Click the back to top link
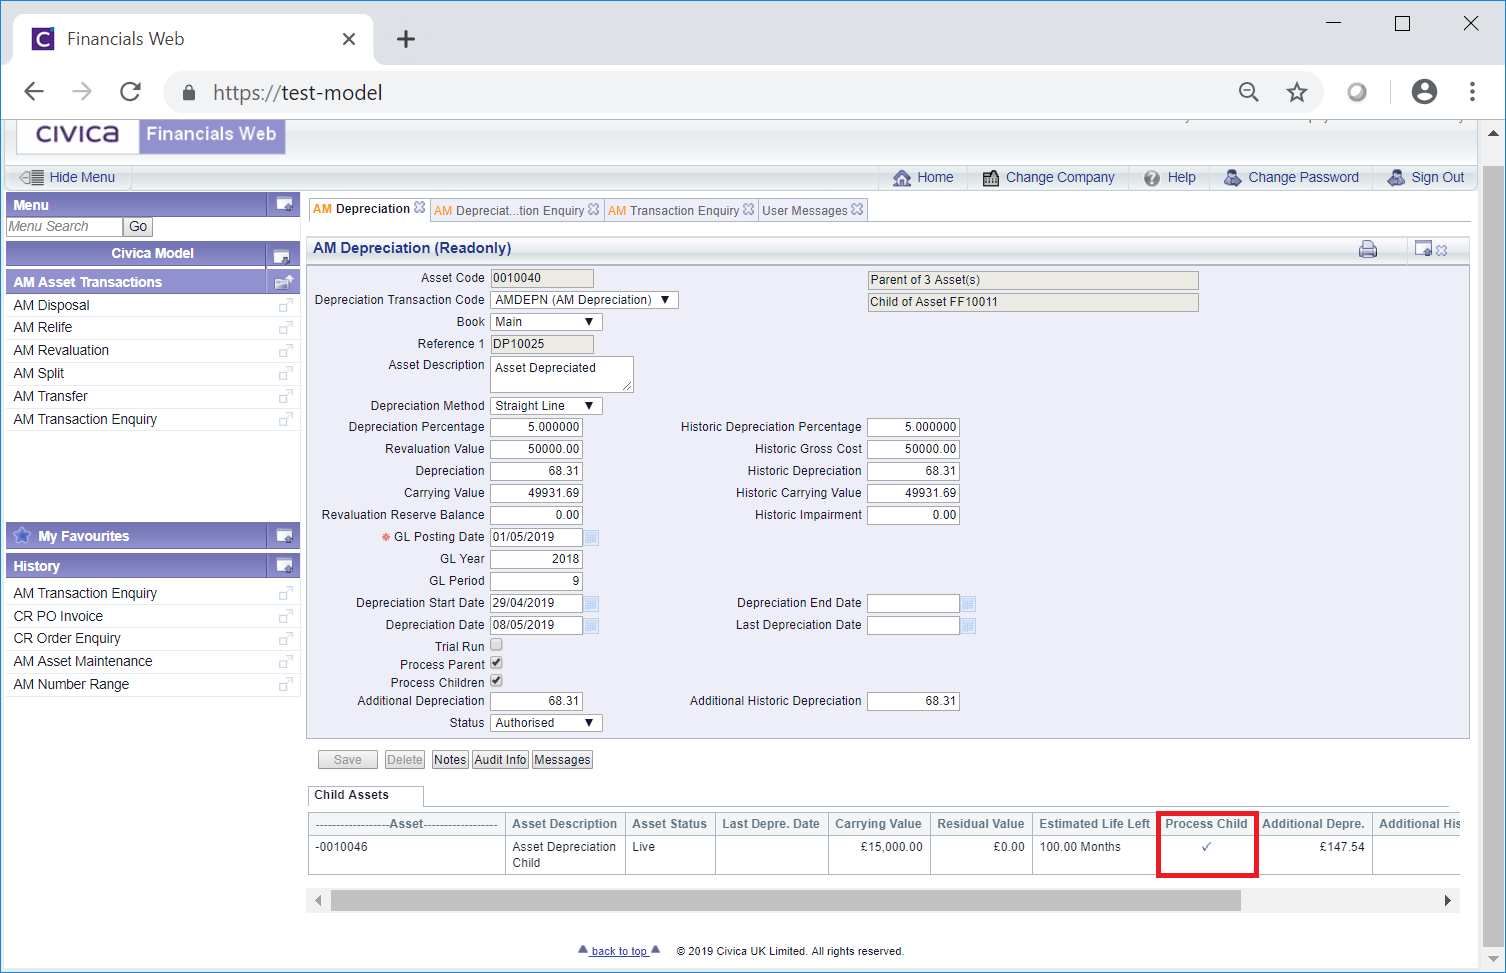Image resolution: width=1506 pixels, height=973 pixels. point(619,951)
